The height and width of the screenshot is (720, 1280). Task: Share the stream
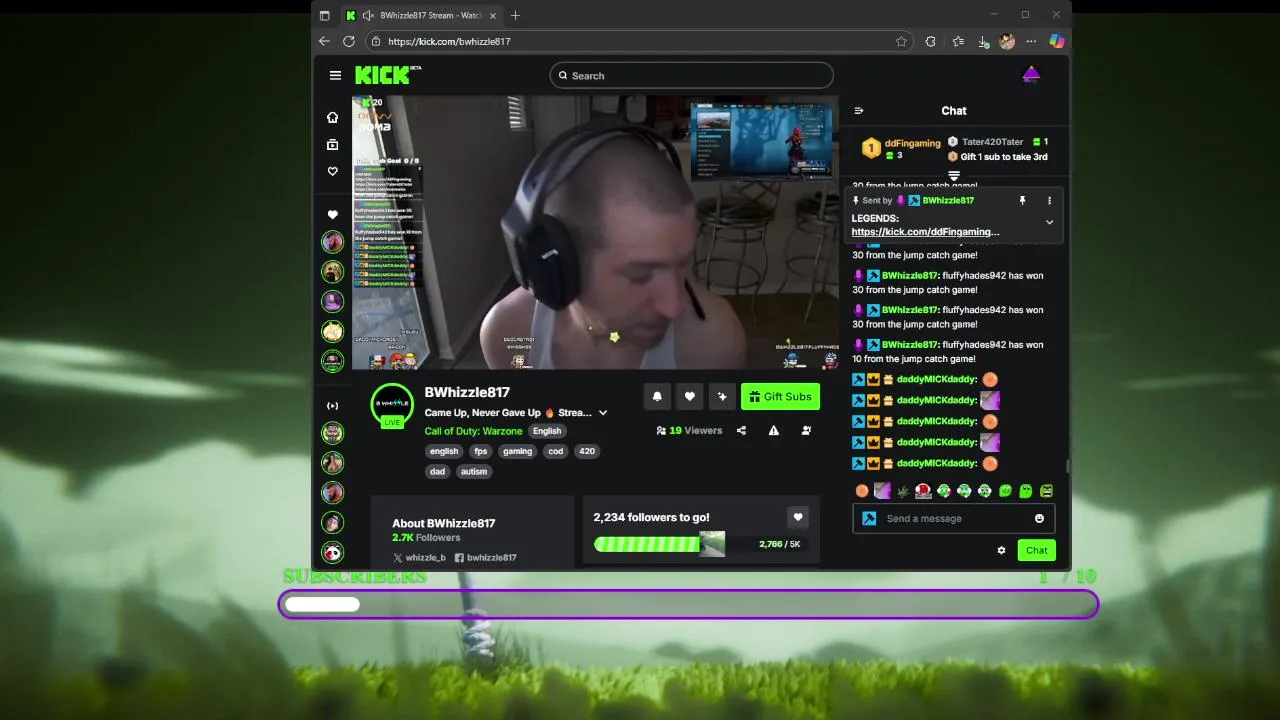(741, 431)
